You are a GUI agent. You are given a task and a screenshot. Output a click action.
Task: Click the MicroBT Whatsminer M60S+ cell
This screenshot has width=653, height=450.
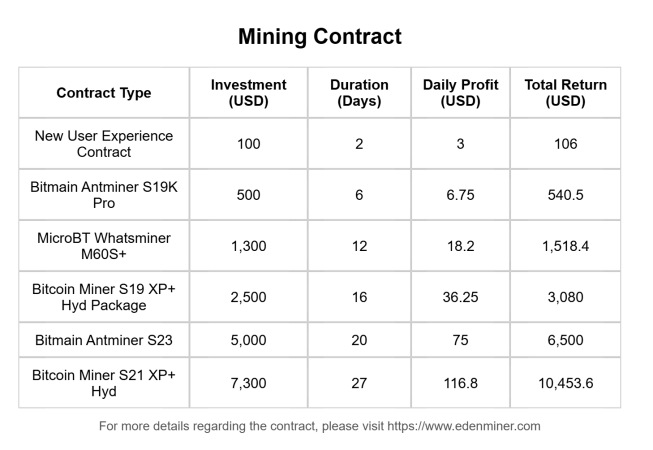[104, 246]
